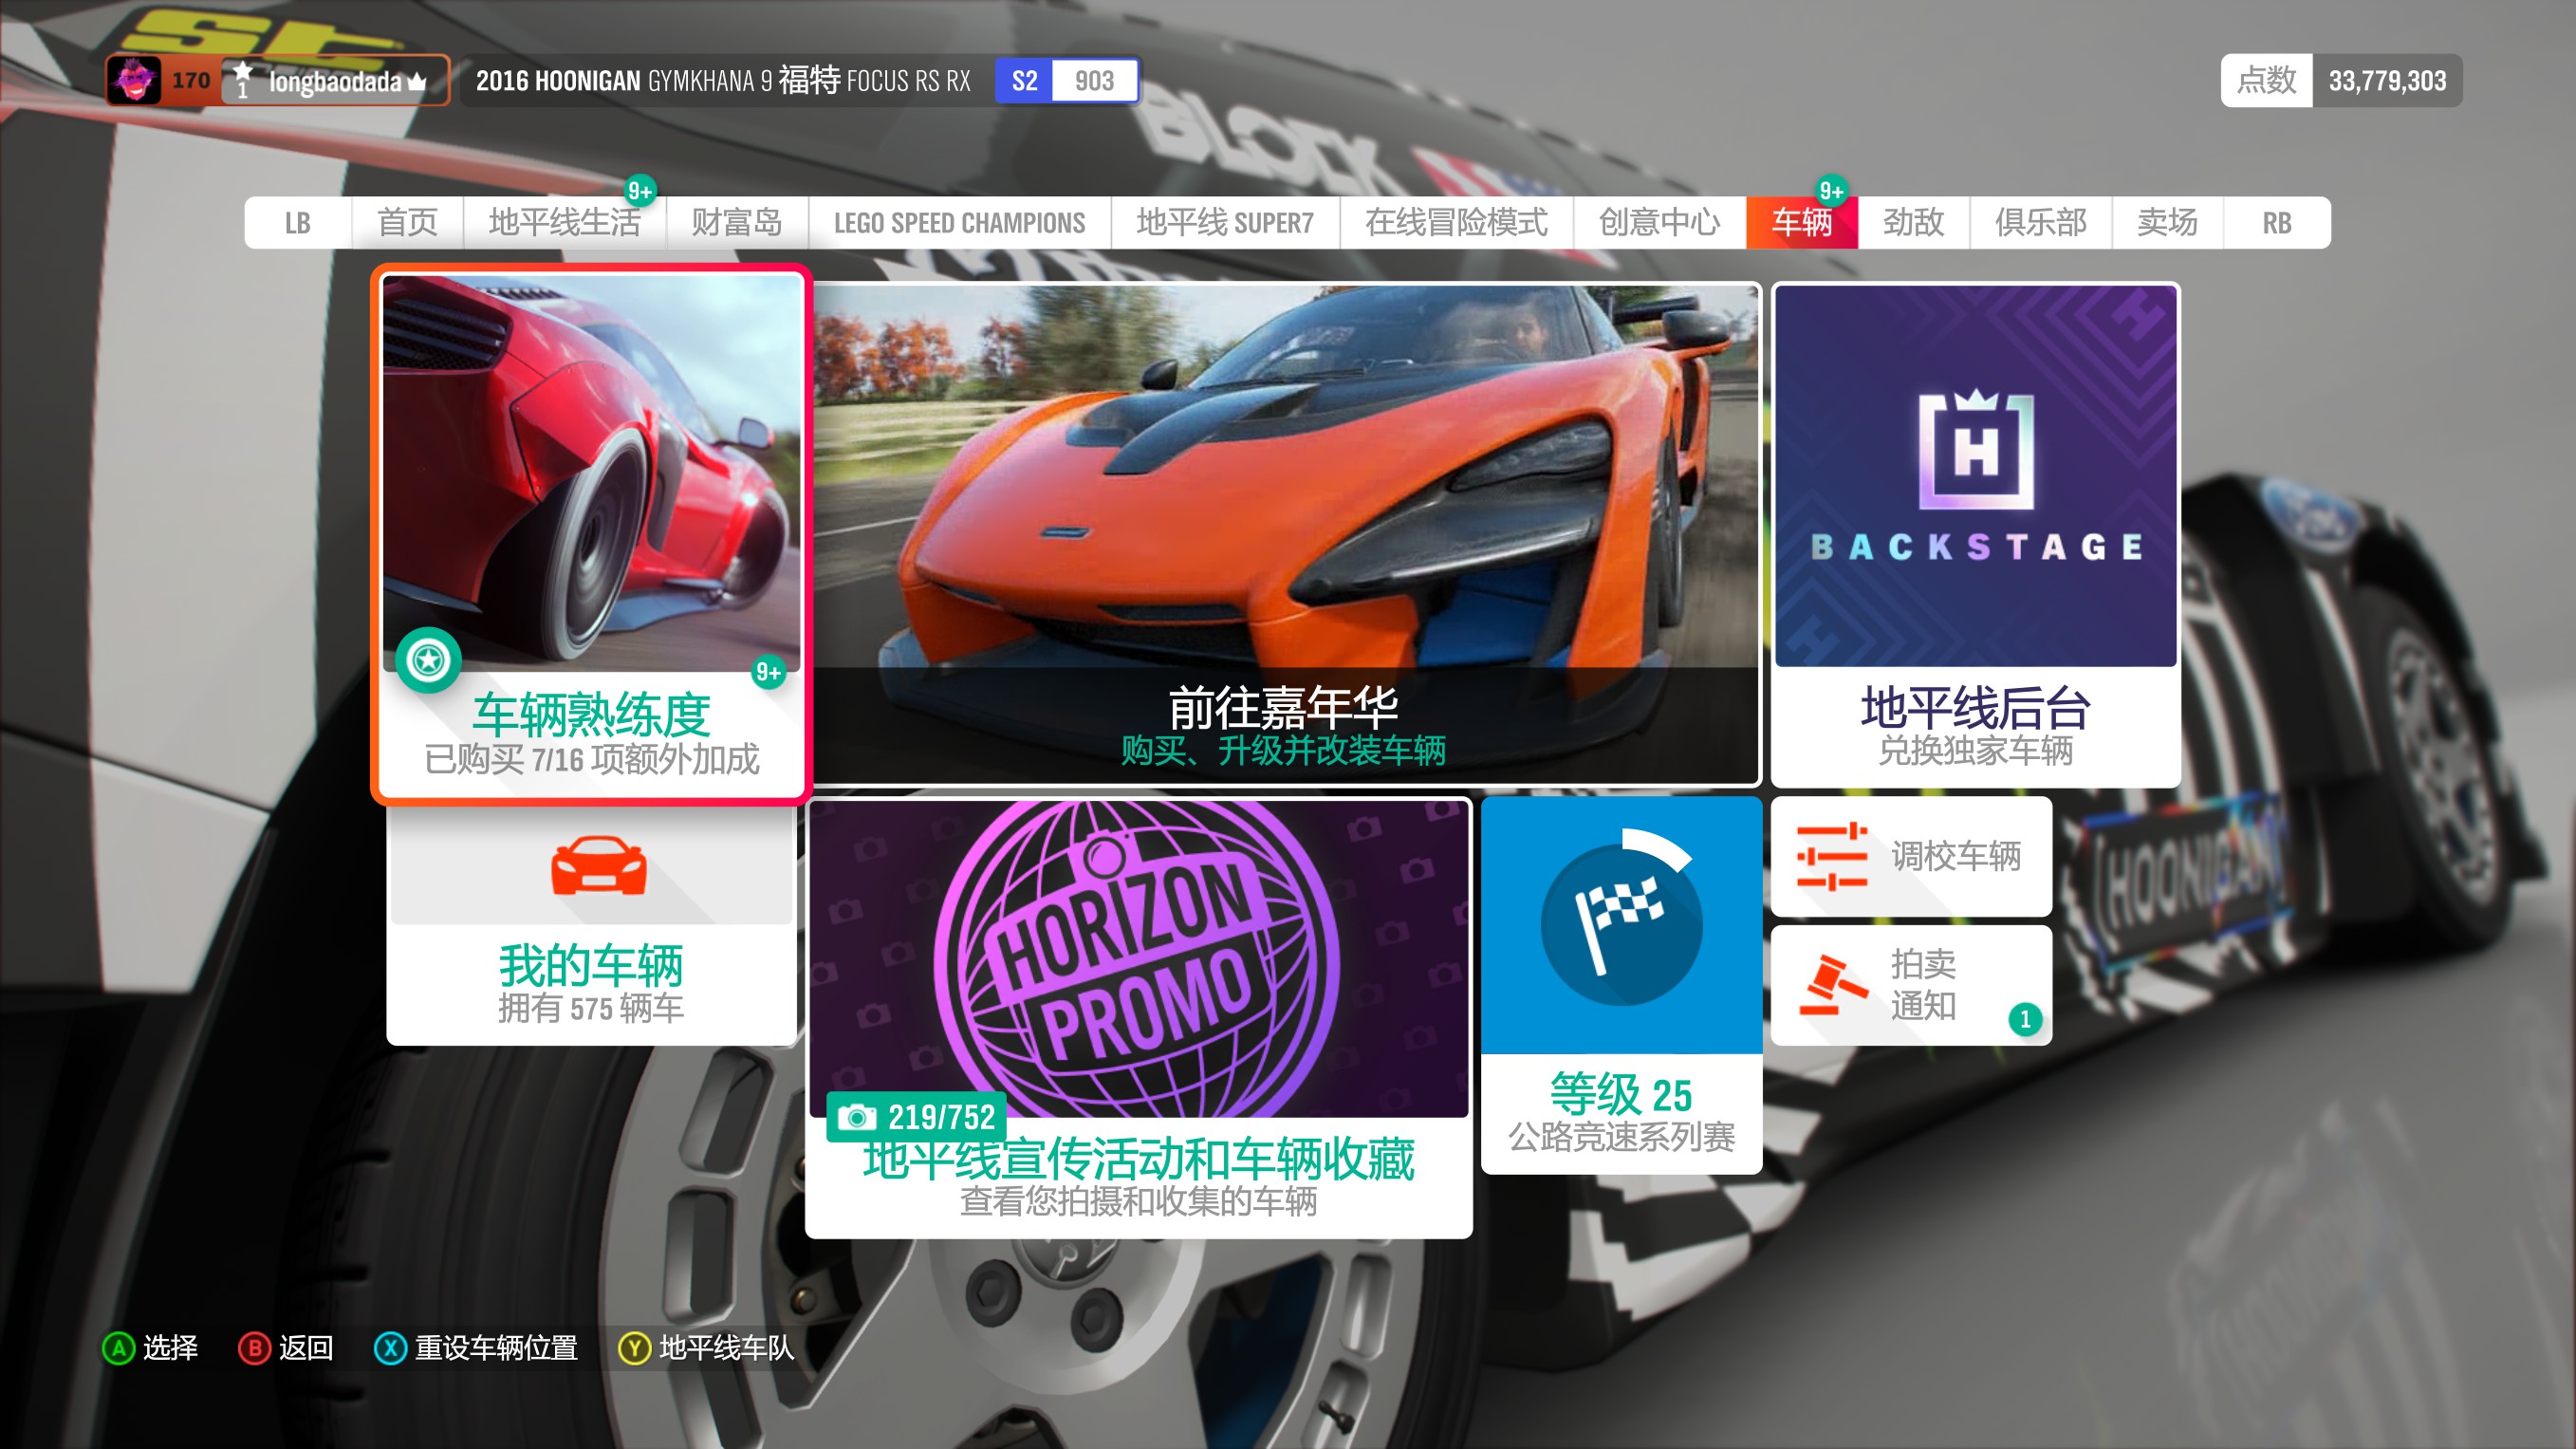Click the red car icon in 我的车辆
The image size is (2576, 1449).
point(598,867)
